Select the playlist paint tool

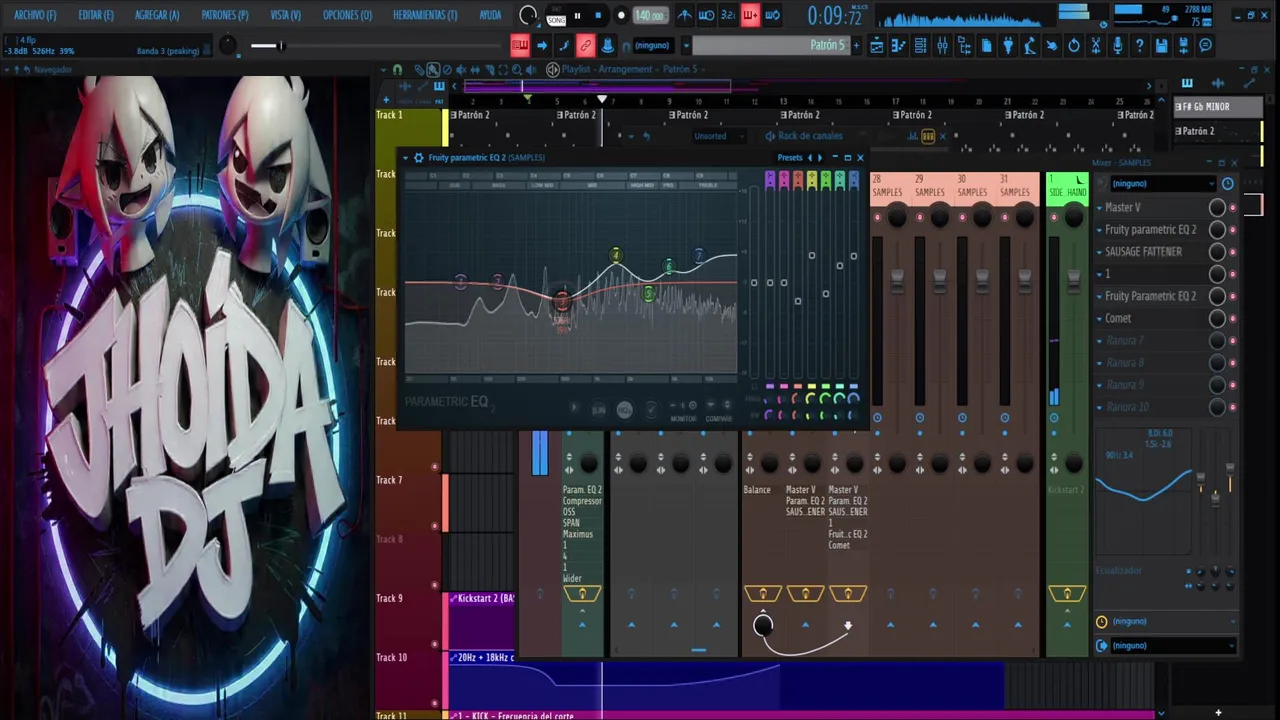[432, 69]
